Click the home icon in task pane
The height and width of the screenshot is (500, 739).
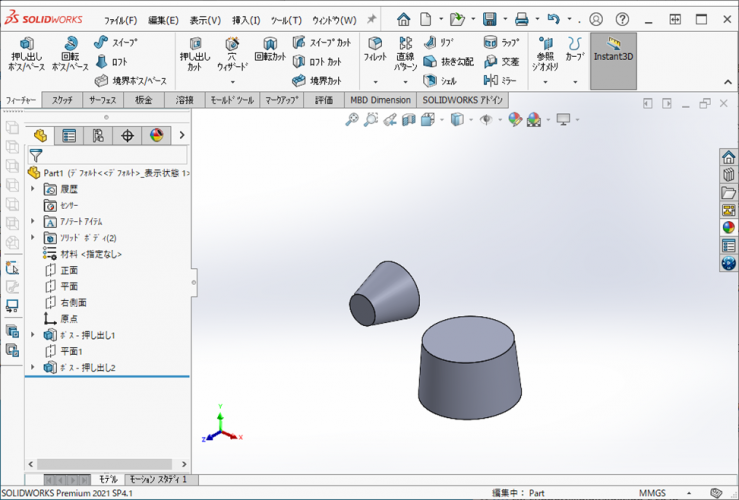pyautogui.click(x=728, y=156)
